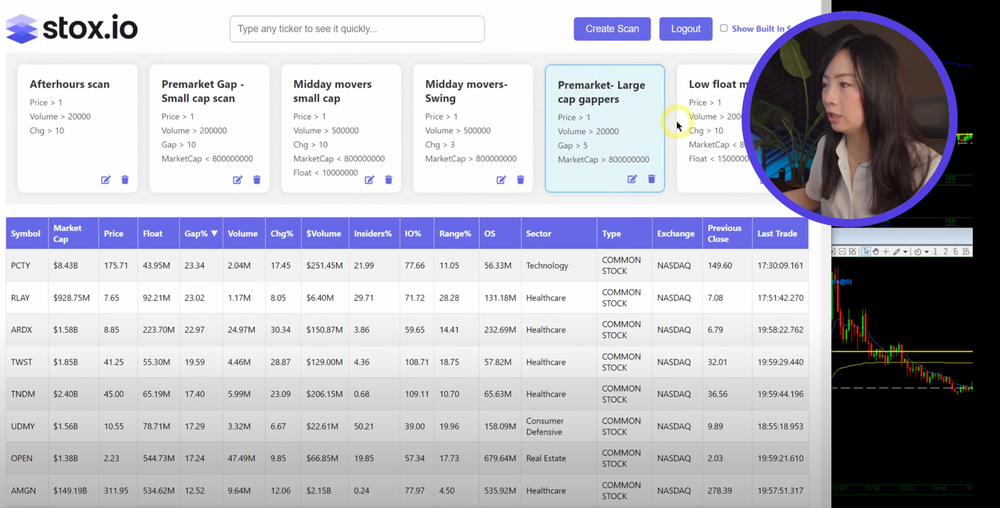The width and height of the screenshot is (1000, 508).
Task: Click the $149.19B market cap cell
Action: pos(73,491)
